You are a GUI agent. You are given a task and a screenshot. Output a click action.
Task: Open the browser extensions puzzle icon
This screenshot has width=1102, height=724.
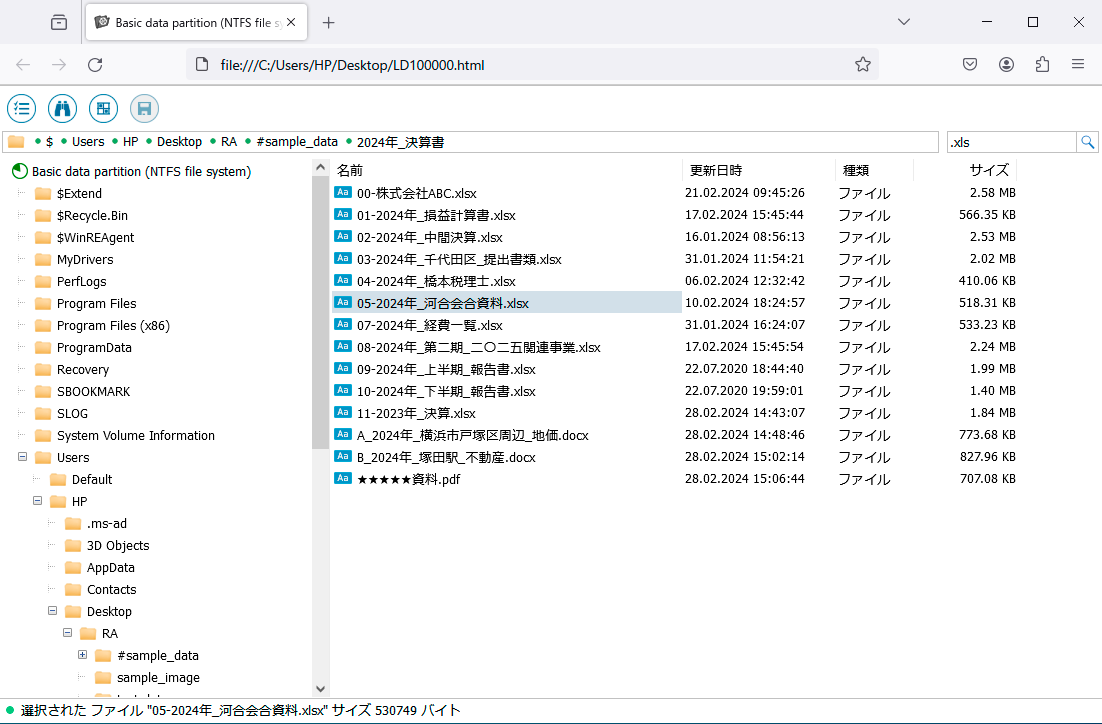click(1042, 64)
